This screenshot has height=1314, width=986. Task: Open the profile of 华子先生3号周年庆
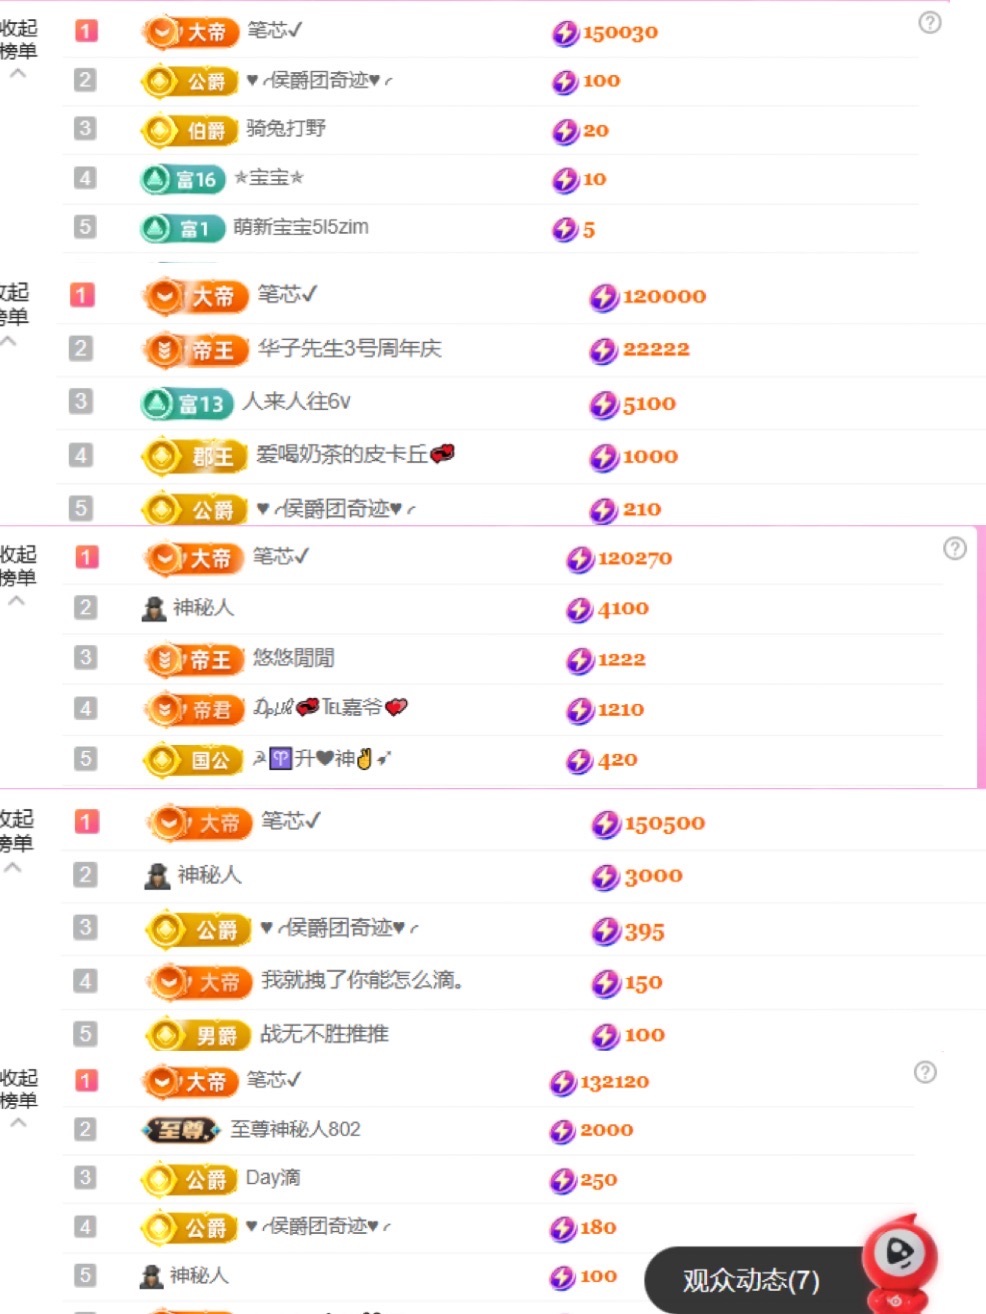tap(349, 349)
